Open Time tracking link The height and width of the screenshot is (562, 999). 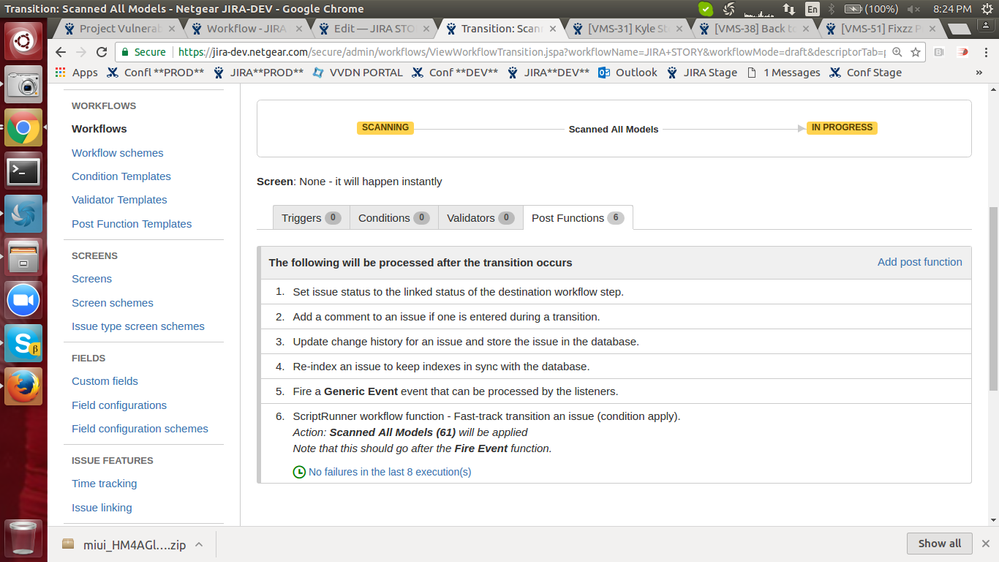point(104,484)
